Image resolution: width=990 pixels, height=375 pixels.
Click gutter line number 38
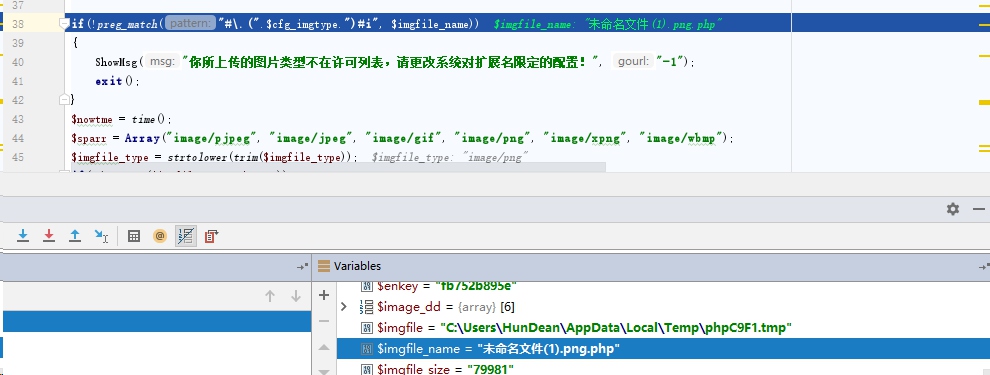click(18, 24)
